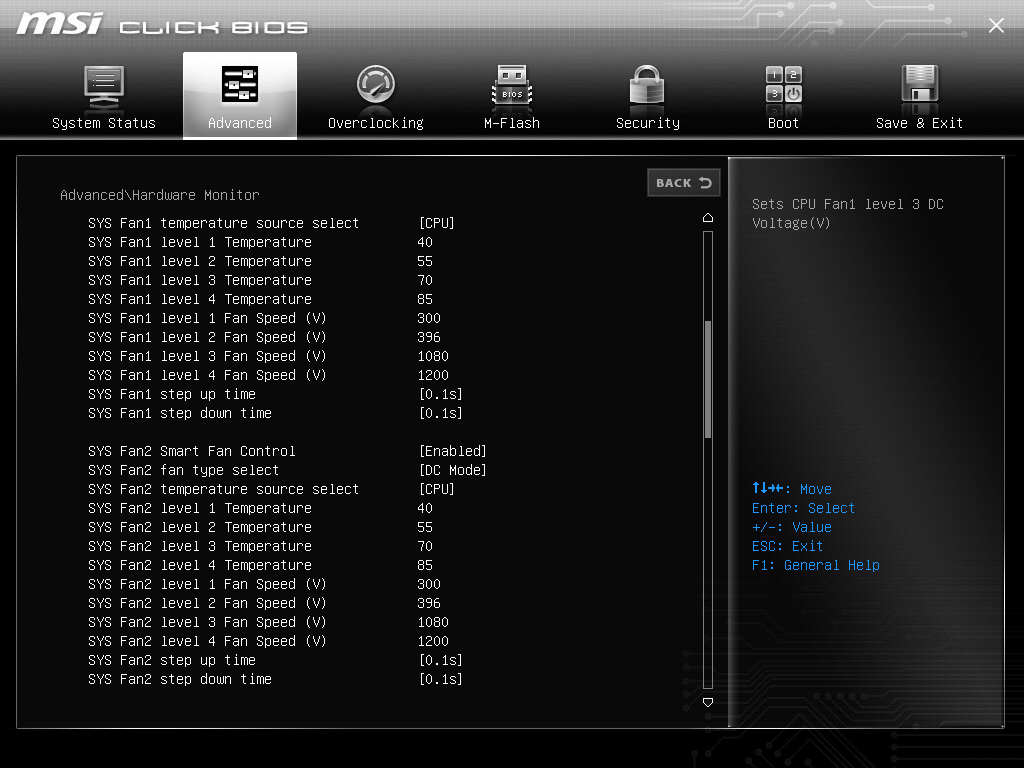Select SYS Fan2 level 2 Temperature value 55

pyautogui.click(x=425, y=527)
